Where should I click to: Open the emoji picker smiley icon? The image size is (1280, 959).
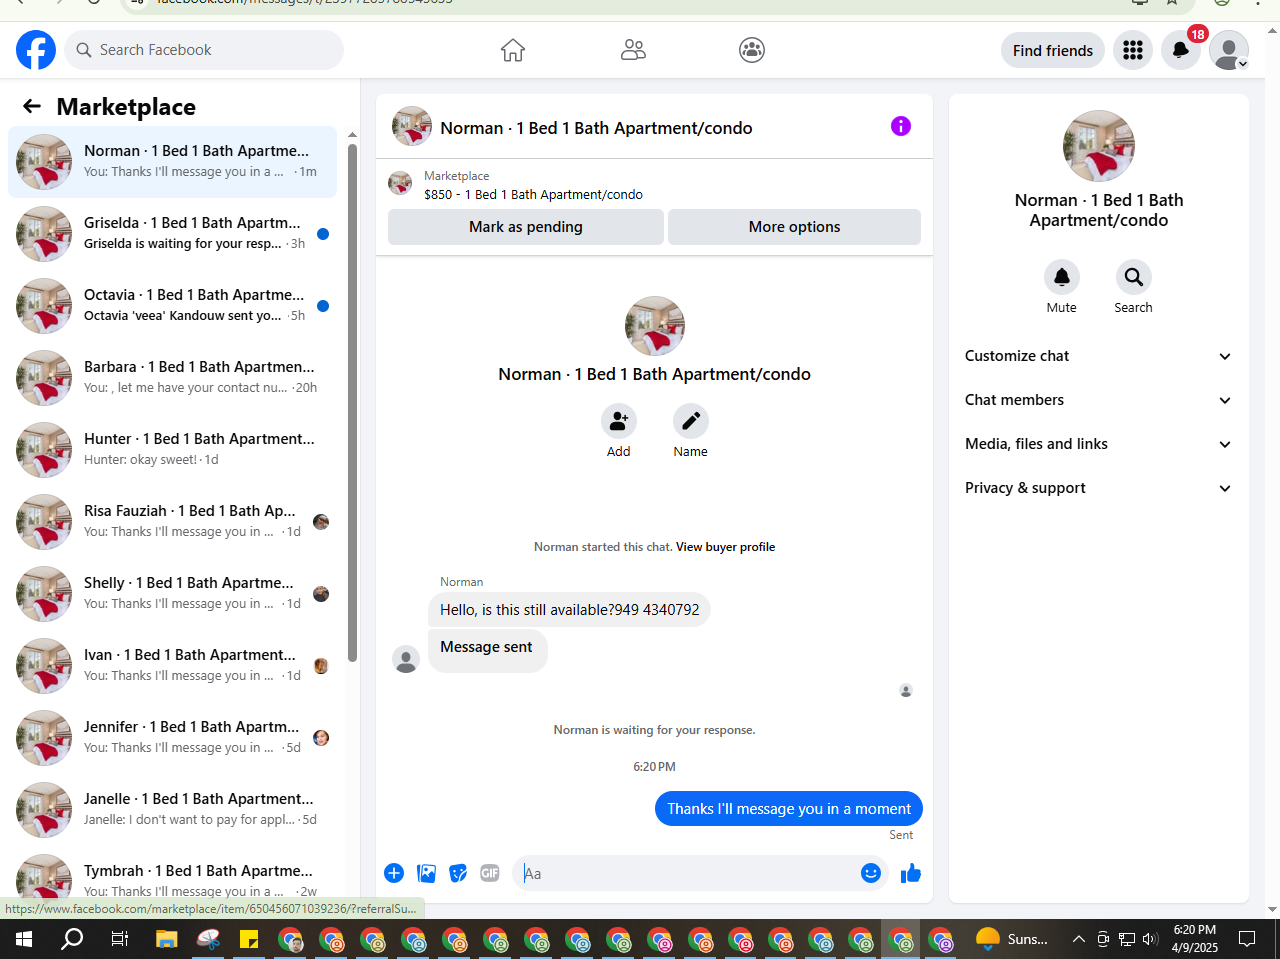871,873
